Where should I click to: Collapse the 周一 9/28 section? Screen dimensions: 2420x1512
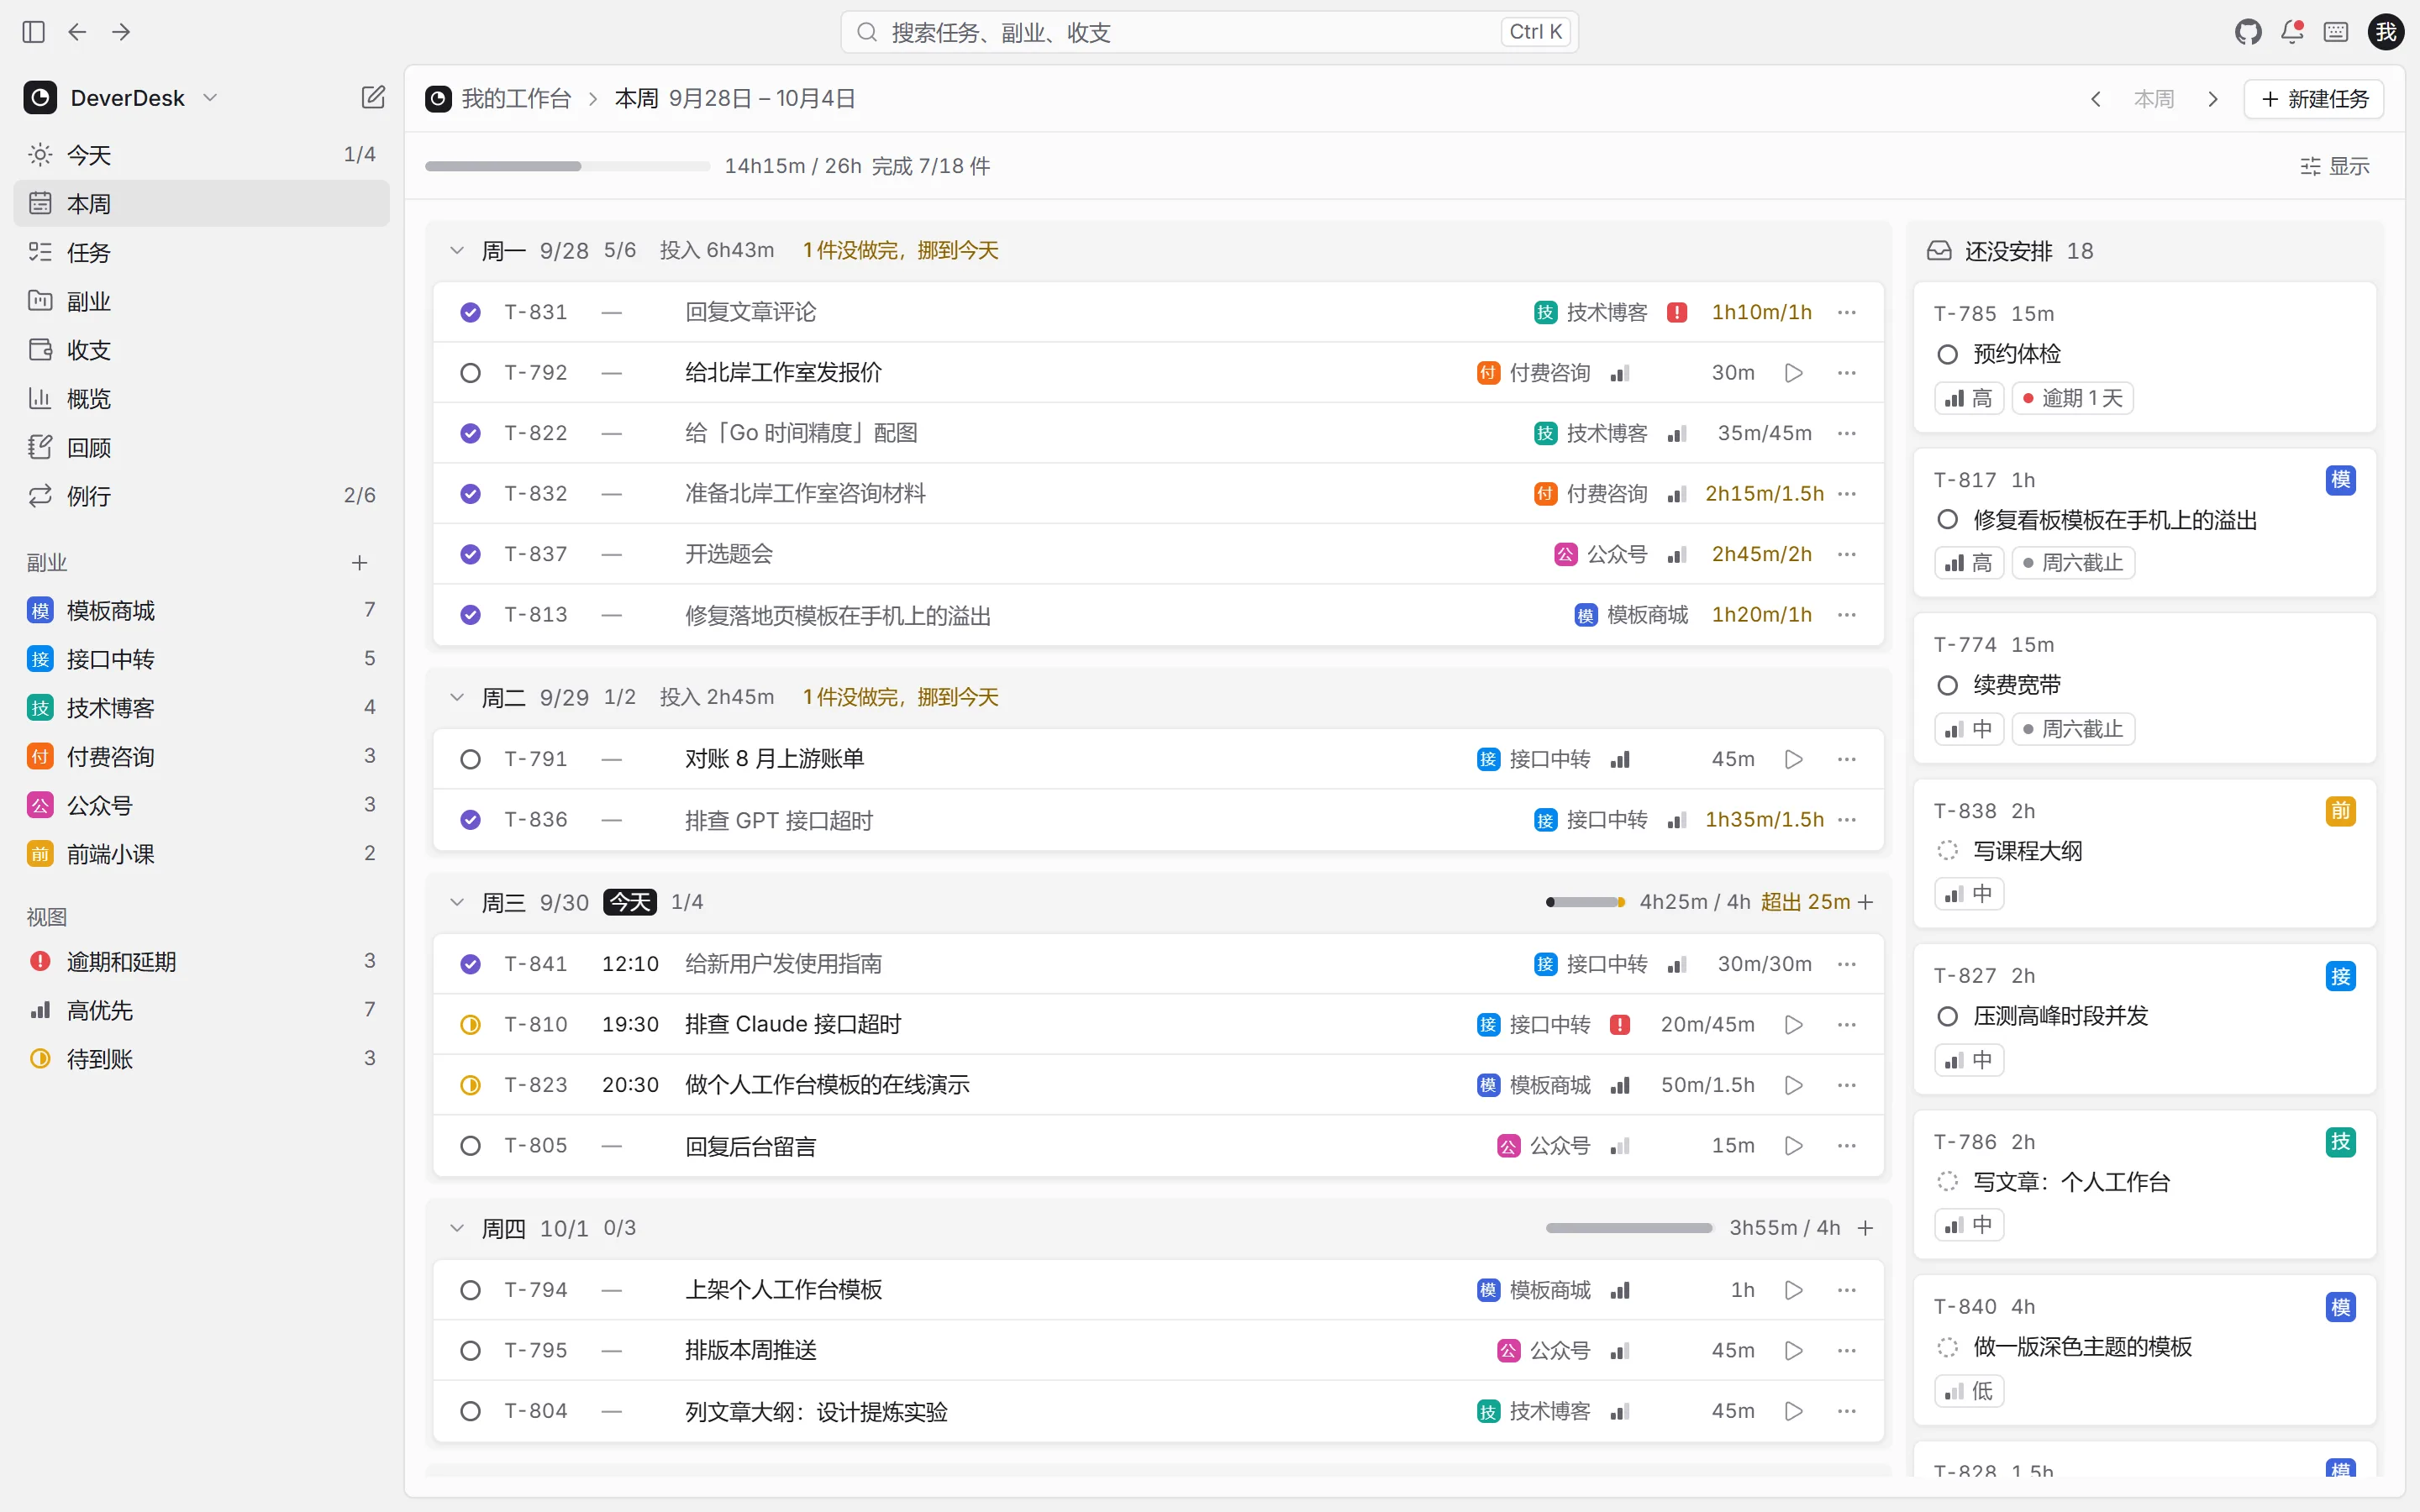(x=457, y=250)
